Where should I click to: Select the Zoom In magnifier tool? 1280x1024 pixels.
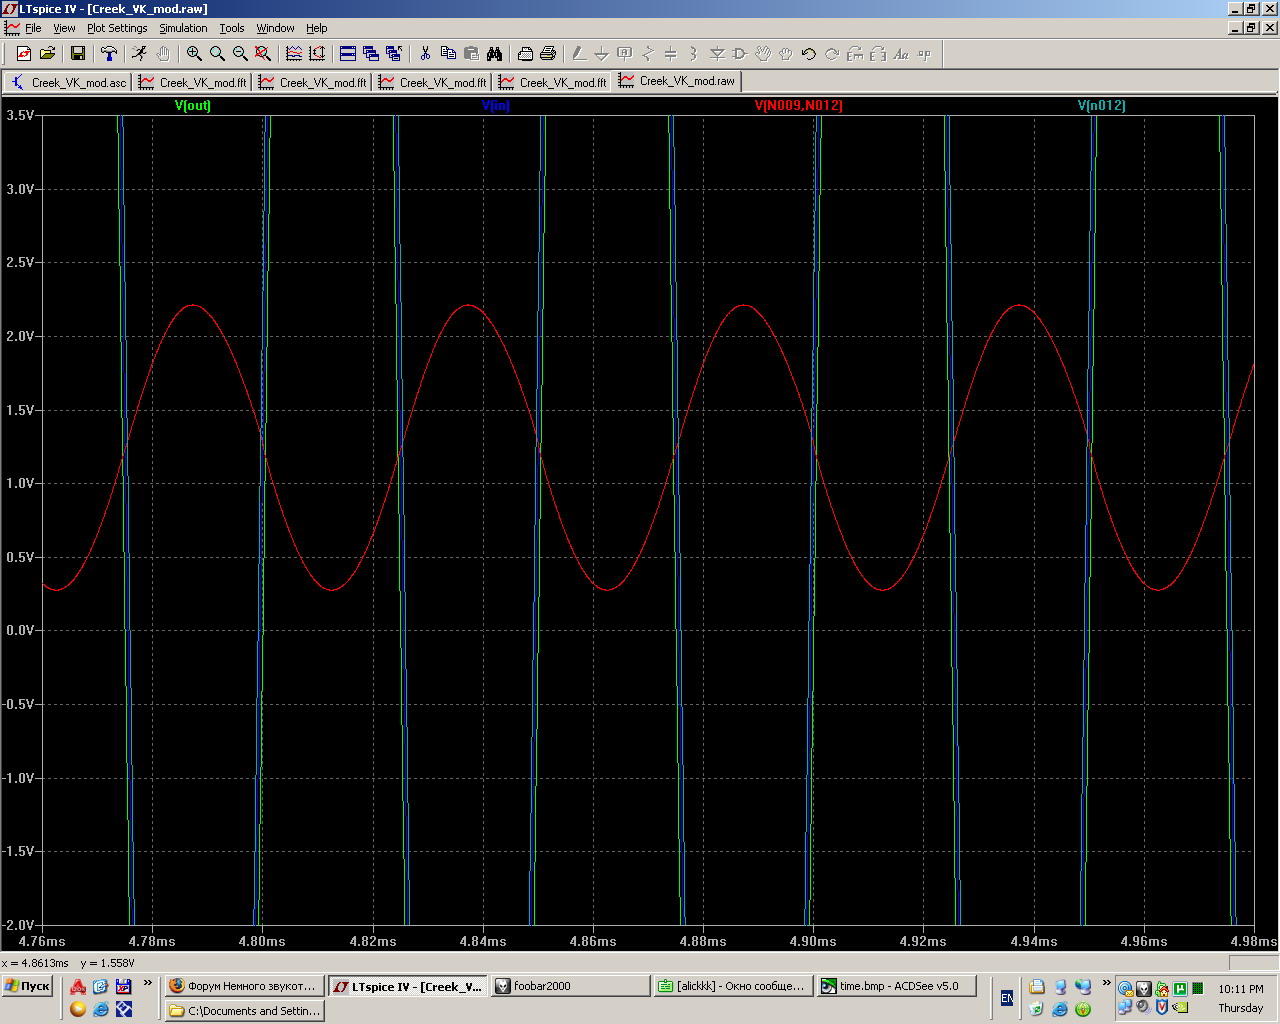pos(194,54)
